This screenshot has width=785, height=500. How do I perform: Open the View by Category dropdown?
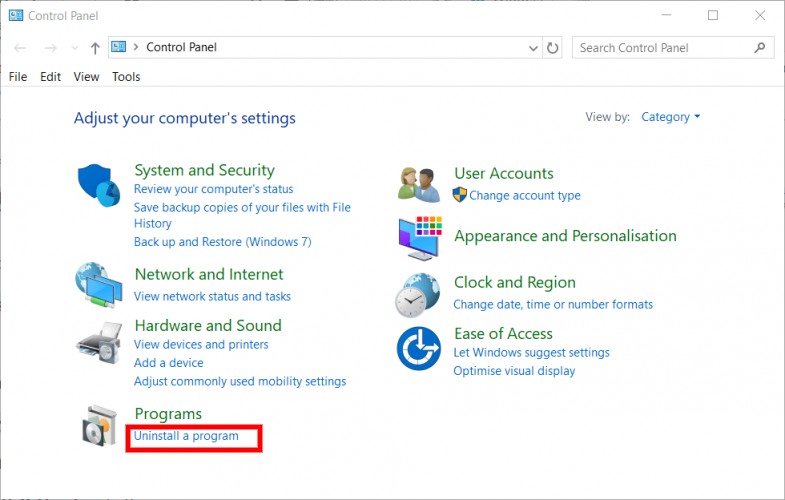[670, 117]
